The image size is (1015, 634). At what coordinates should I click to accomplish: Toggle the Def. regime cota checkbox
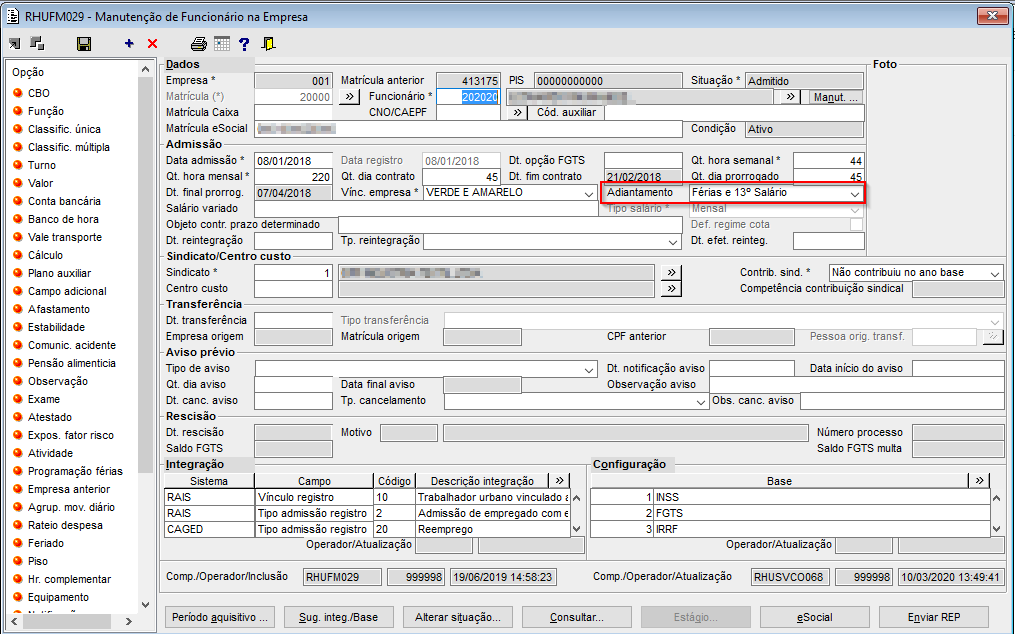click(x=856, y=225)
